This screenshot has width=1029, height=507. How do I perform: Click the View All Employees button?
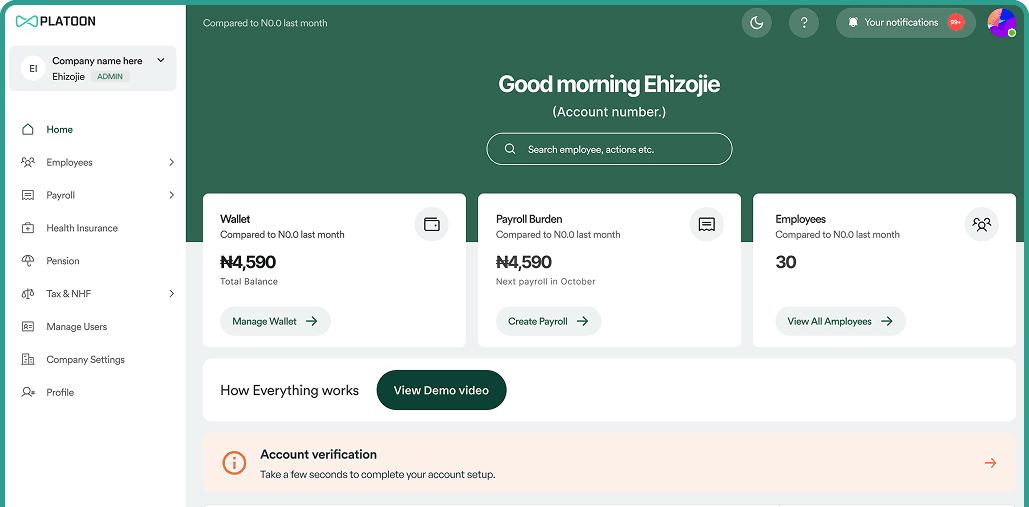click(839, 321)
